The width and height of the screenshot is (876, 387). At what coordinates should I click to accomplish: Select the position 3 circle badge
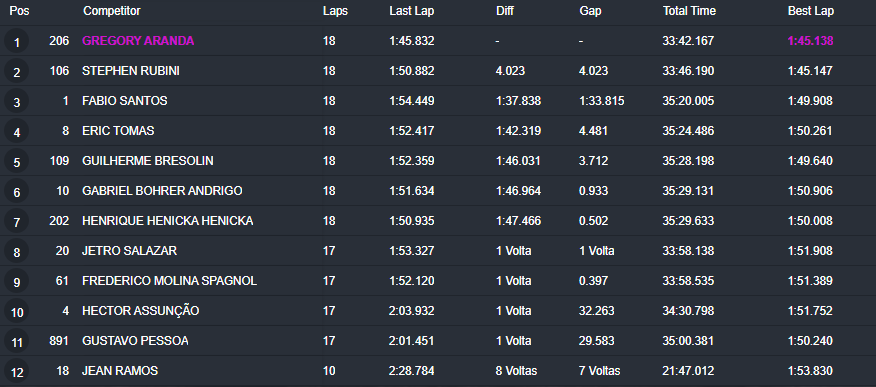click(x=17, y=102)
